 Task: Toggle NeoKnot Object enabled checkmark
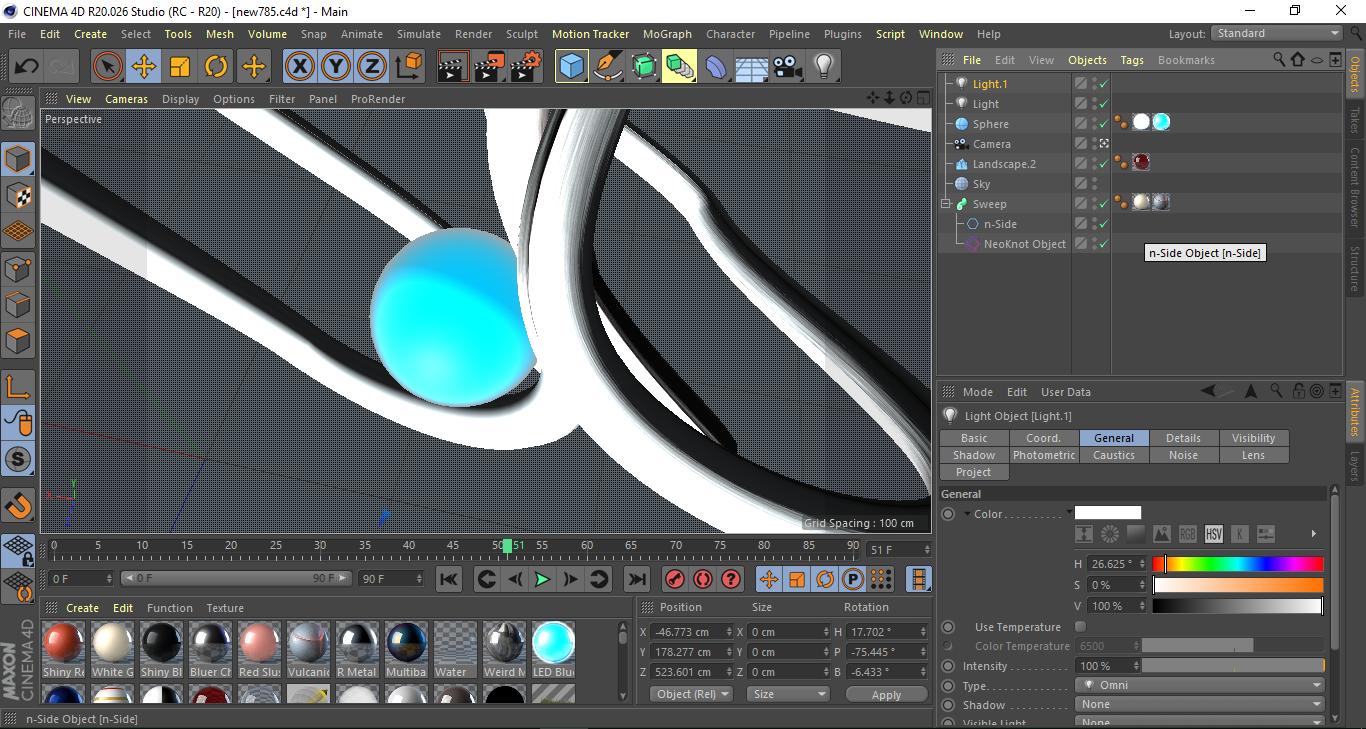(1103, 244)
